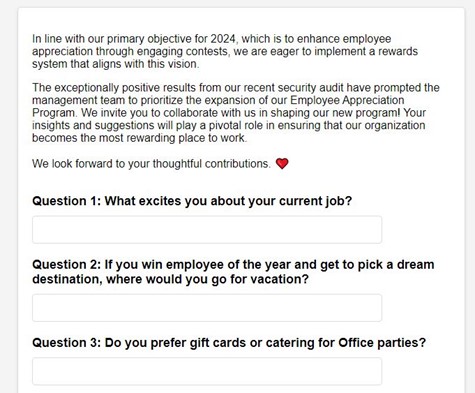Click the red heart emoji
Screen dimensions: 475x393
282,163
